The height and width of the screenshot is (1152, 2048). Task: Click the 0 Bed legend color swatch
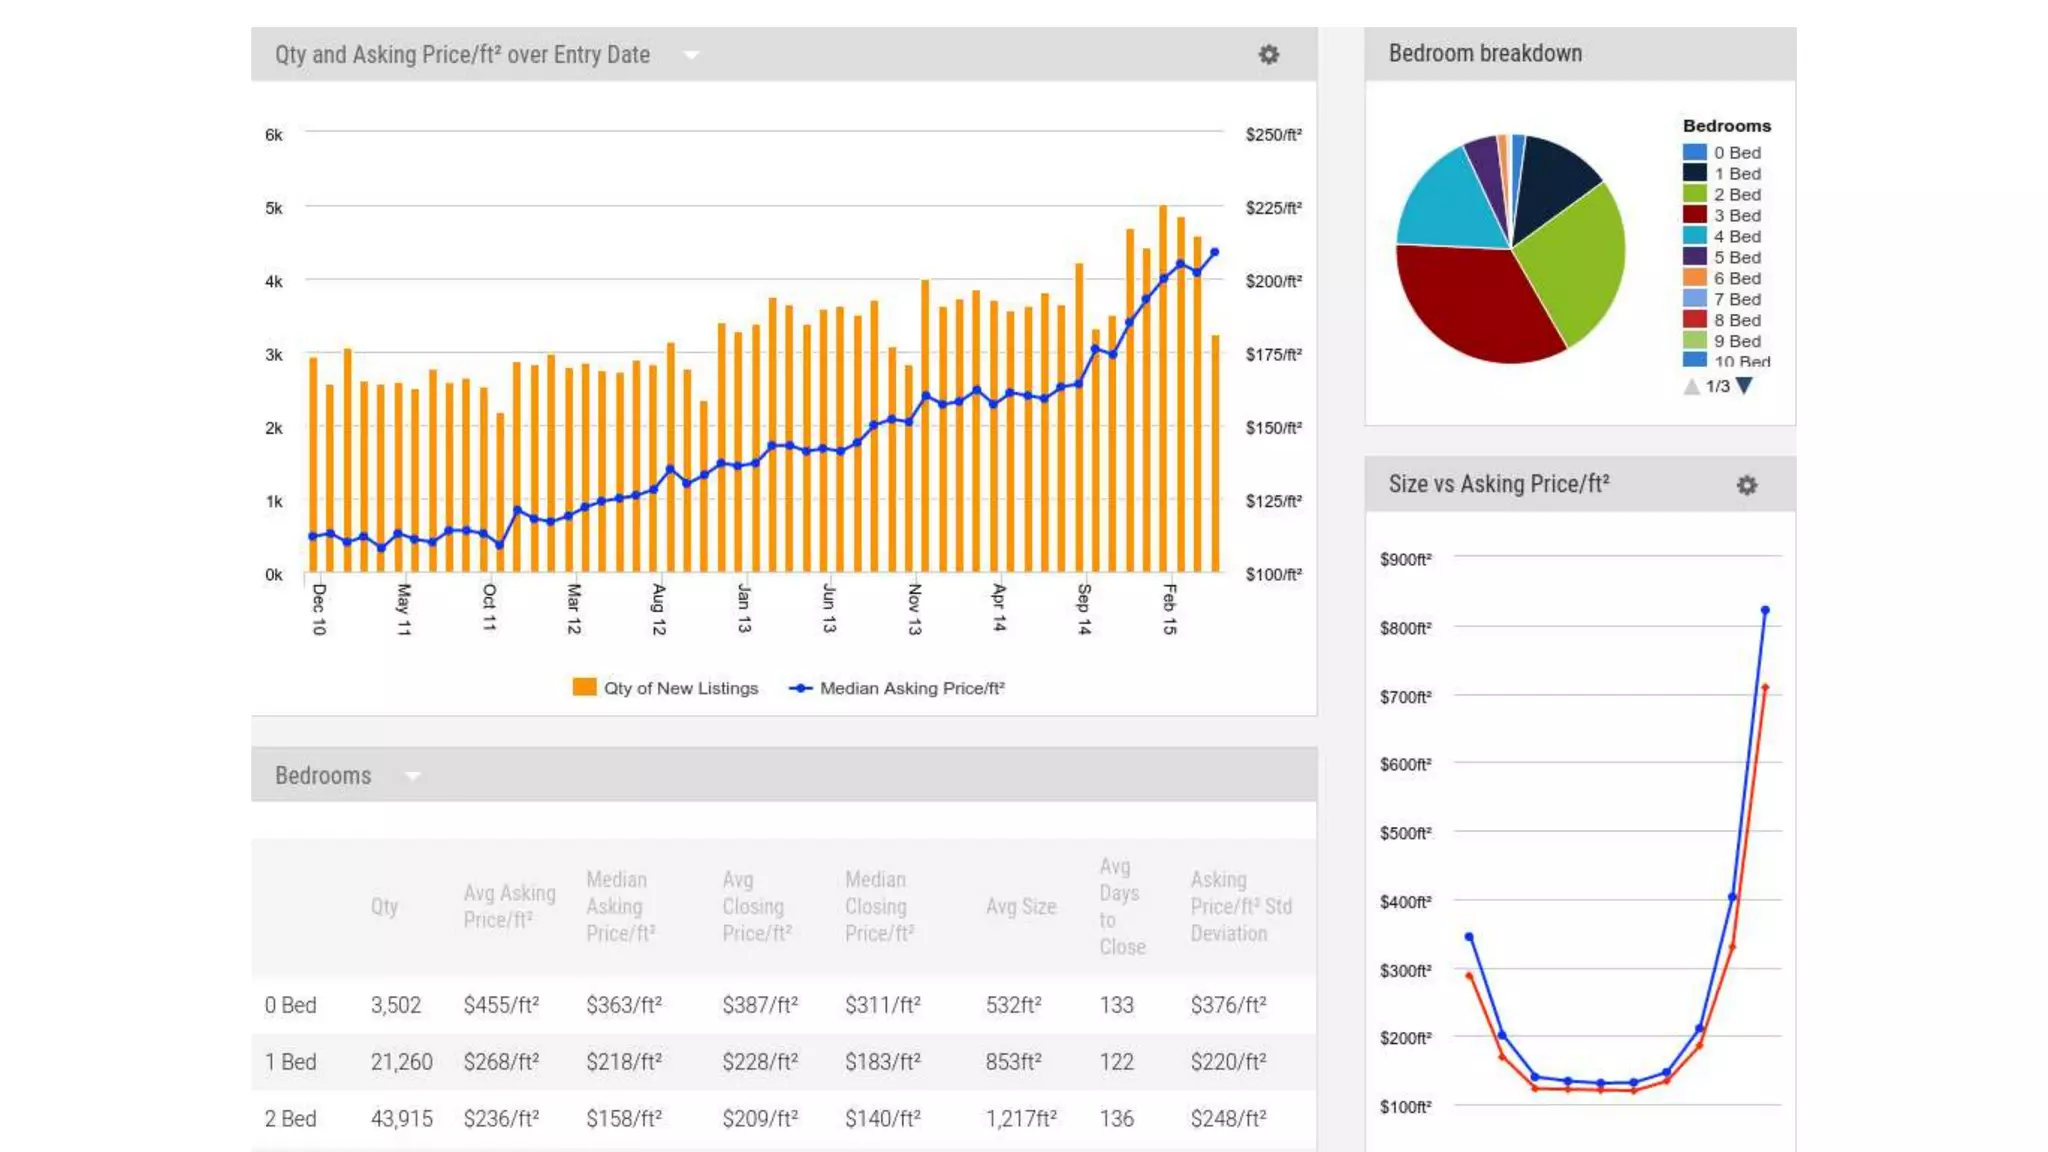(1694, 152)
